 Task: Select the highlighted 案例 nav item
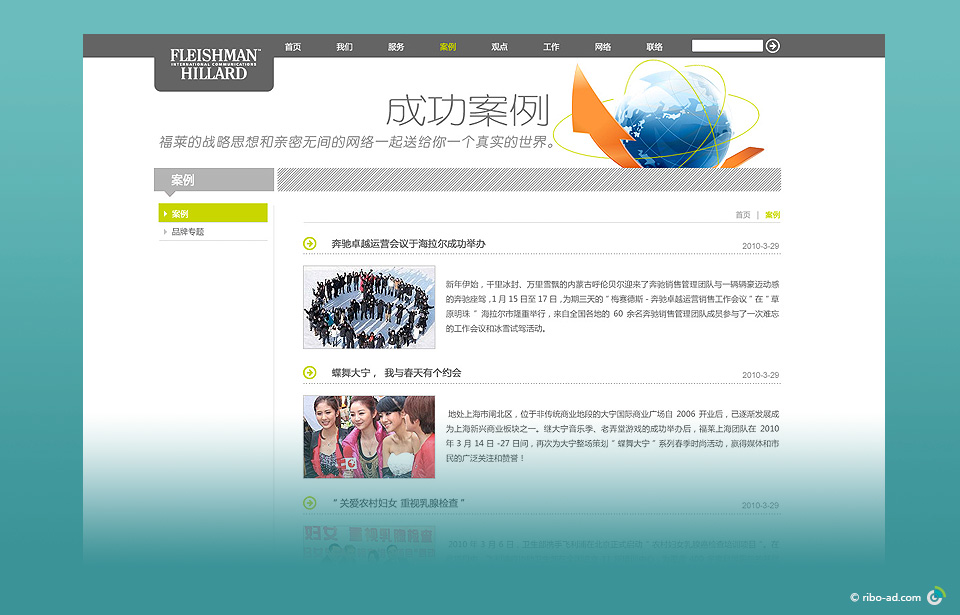pos(448,47)
